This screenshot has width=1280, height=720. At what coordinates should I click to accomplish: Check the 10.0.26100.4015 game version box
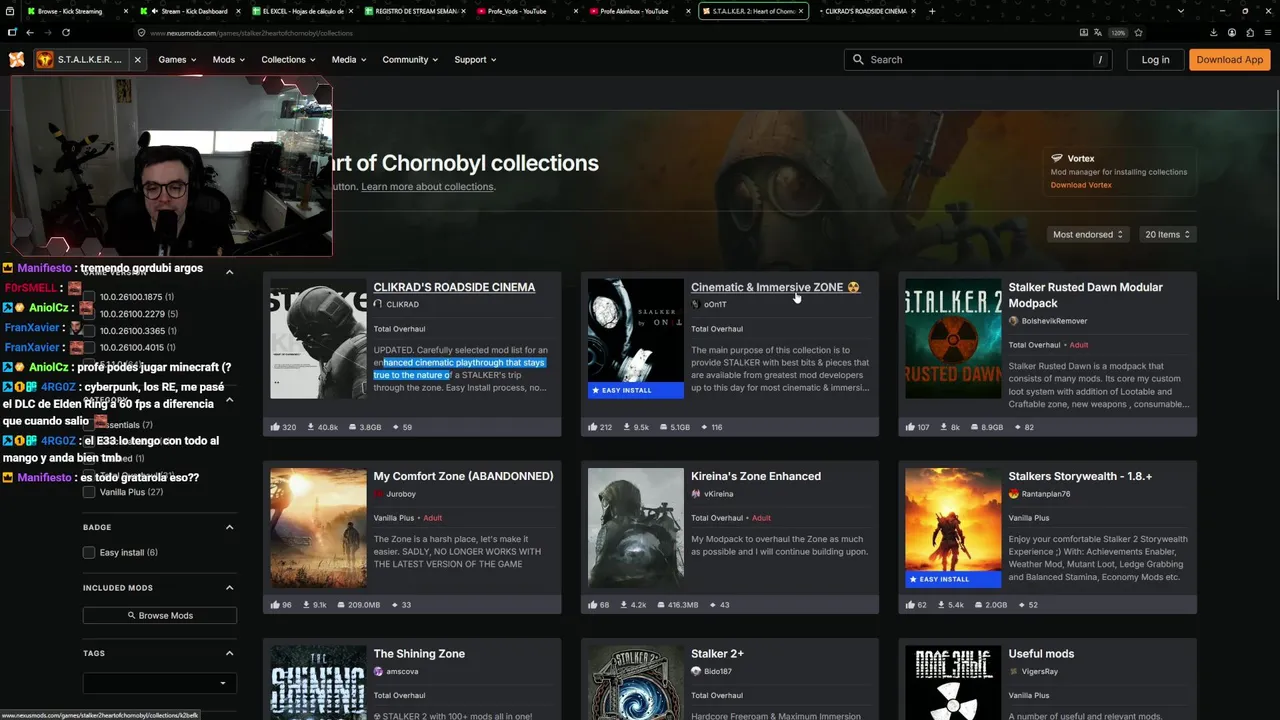(x=89, y=348)
